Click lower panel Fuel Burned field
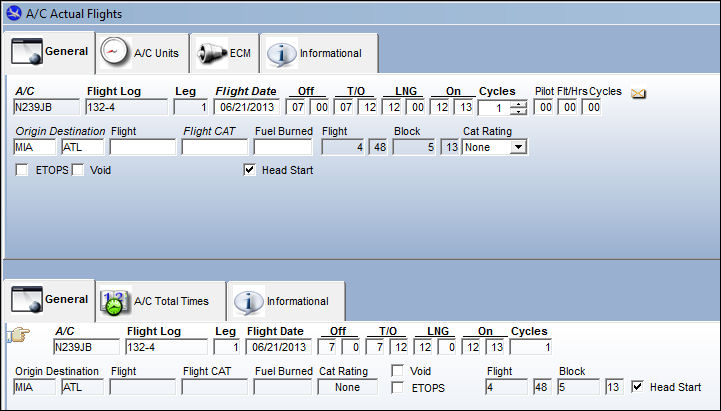 click(x=282, y=387)
